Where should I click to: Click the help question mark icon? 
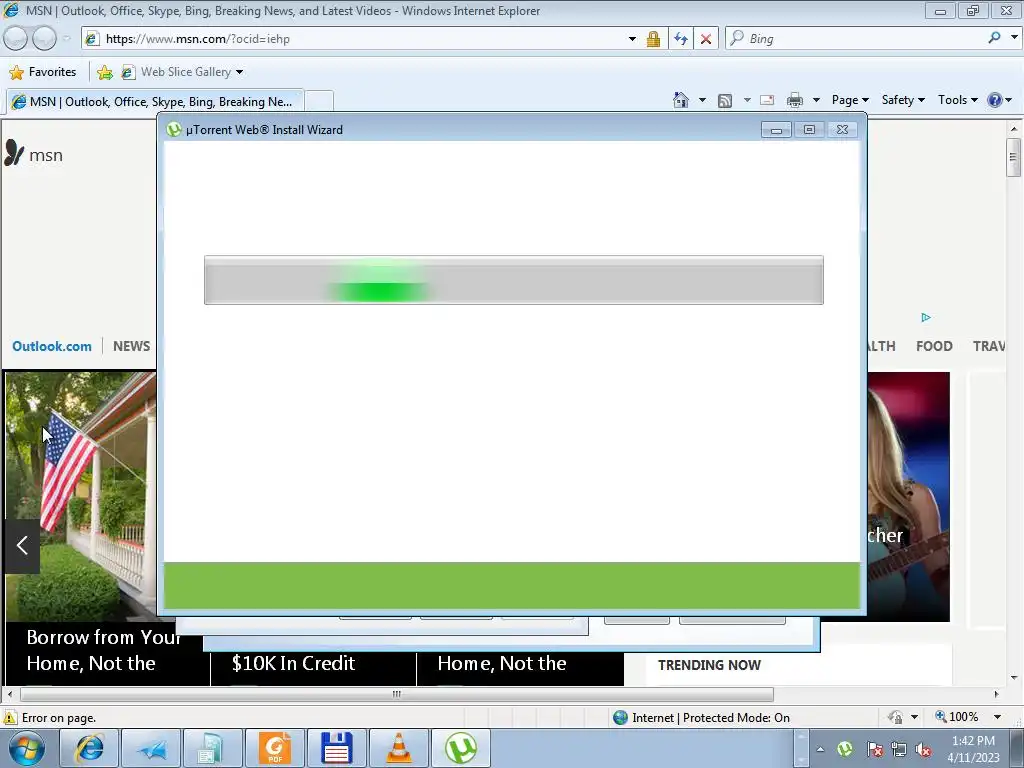click(x=995, y=100)
